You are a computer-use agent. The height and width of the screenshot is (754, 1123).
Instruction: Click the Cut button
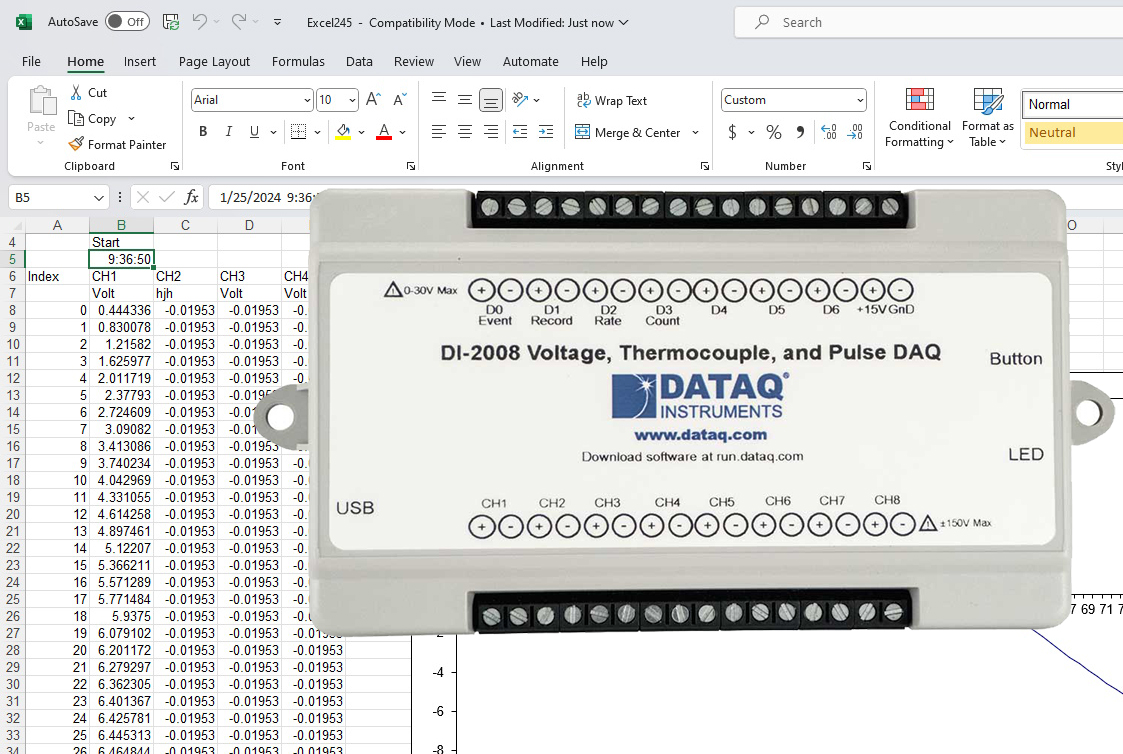point(88,92)
